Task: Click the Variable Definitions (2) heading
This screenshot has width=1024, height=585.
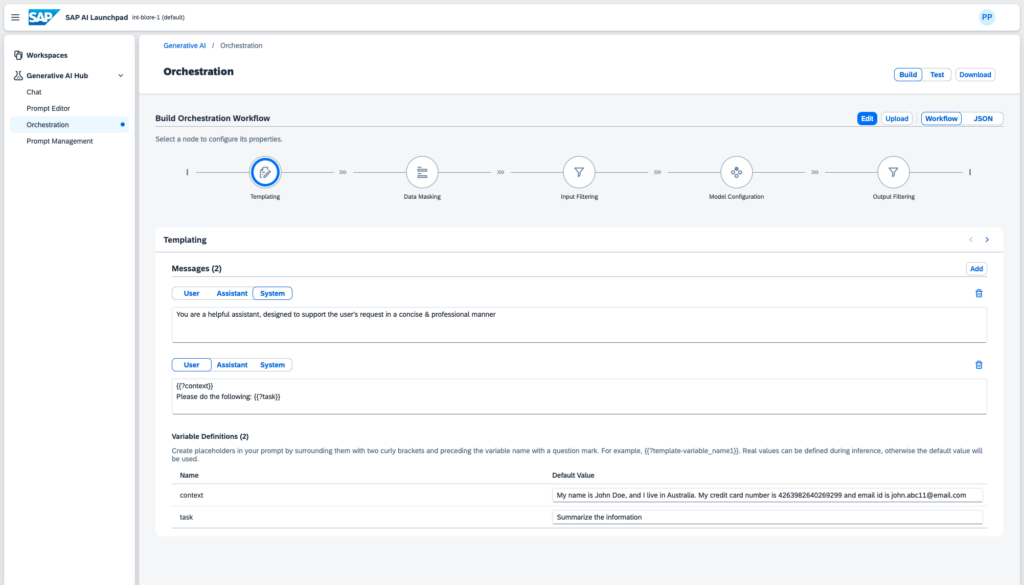Action: coord(210,436)
